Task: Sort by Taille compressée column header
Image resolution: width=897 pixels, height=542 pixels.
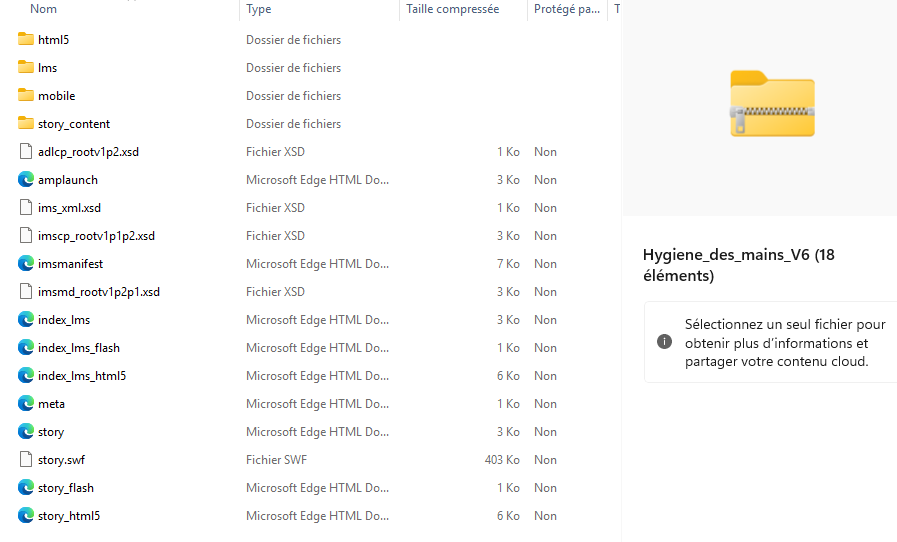Action: (452, 9)
